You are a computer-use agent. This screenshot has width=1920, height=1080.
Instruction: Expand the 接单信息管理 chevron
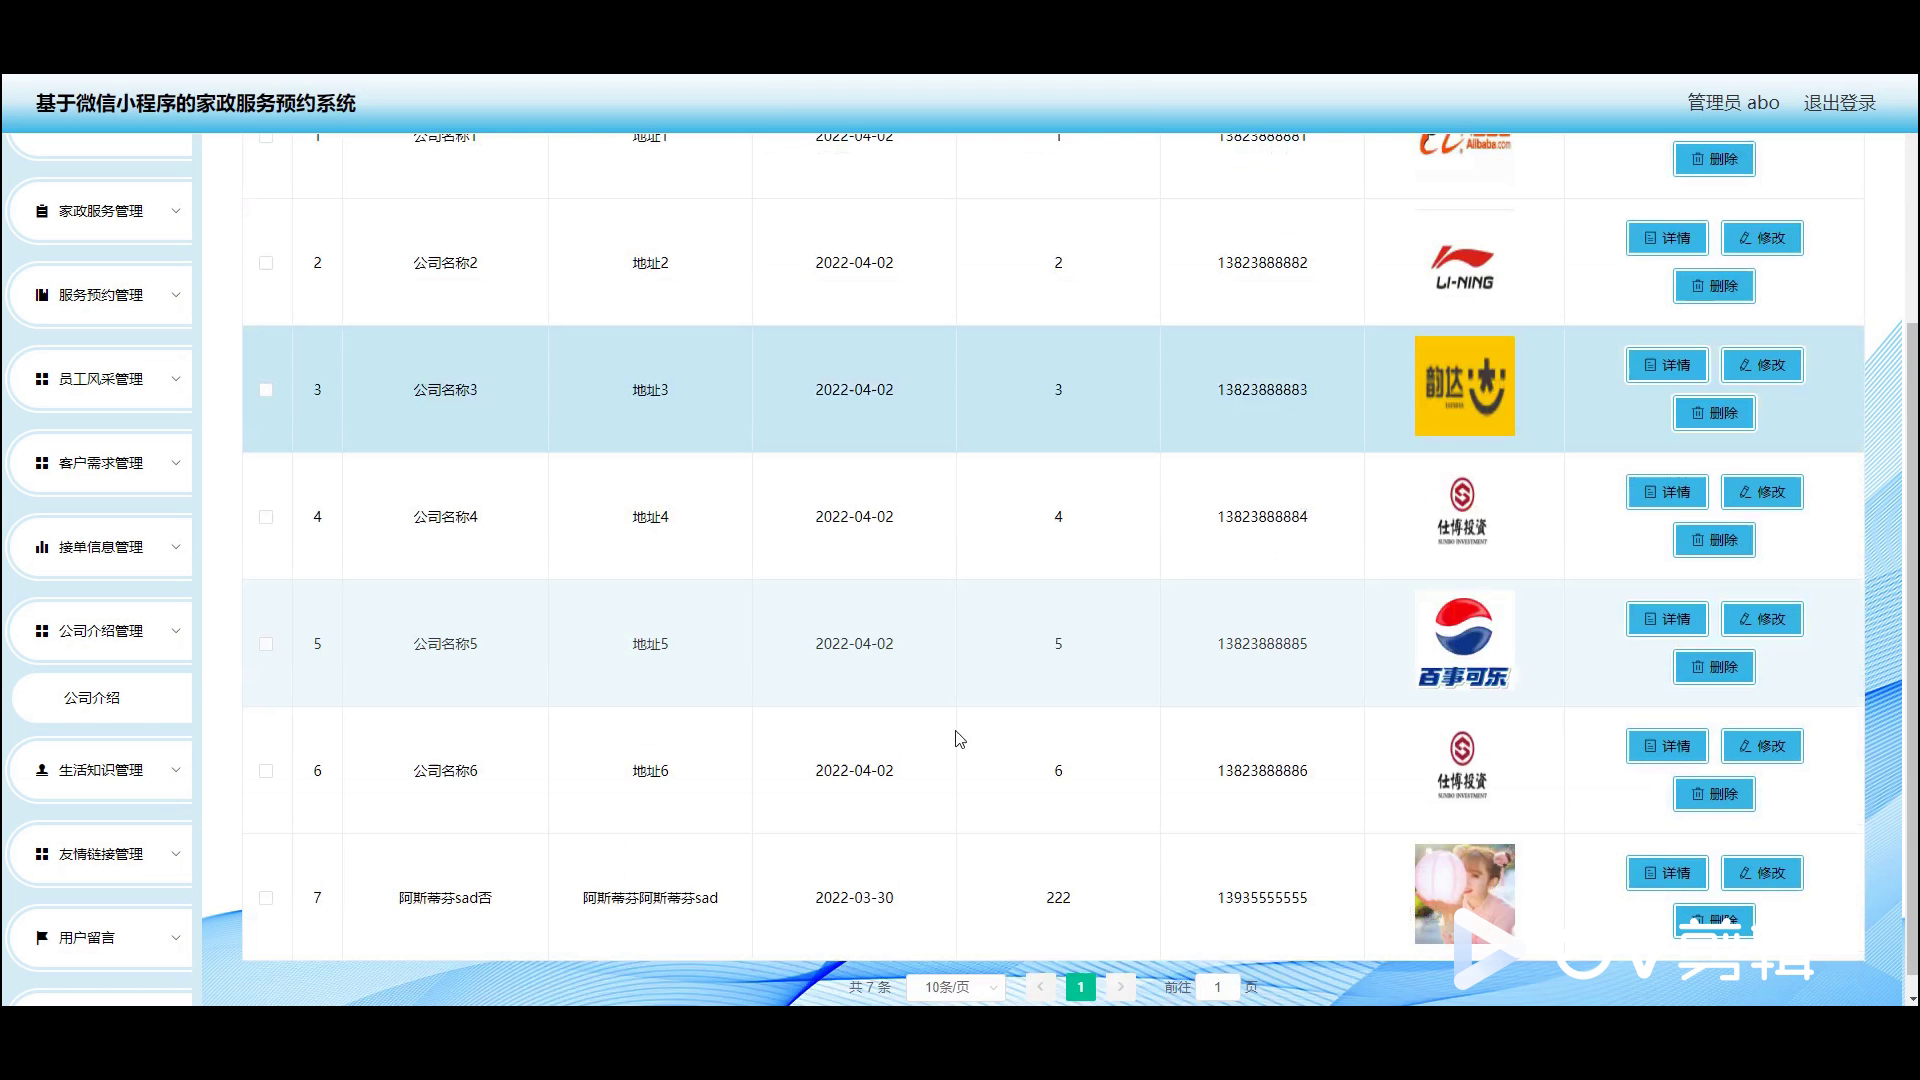click(x=176, y=547)
